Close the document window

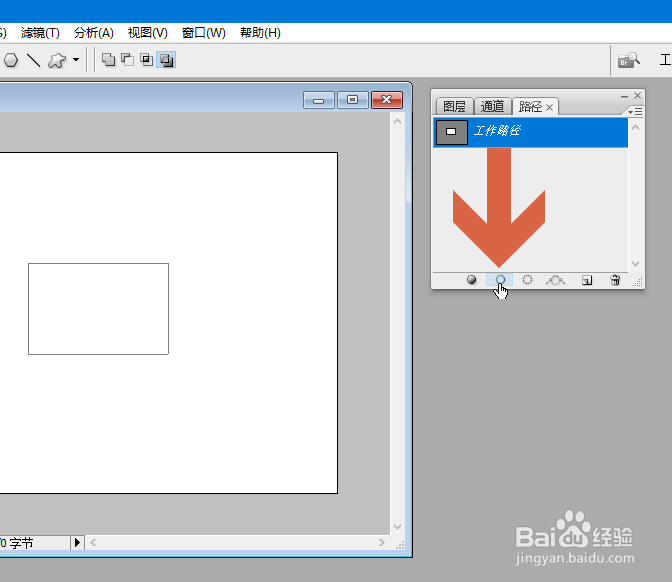coord(387,100)
